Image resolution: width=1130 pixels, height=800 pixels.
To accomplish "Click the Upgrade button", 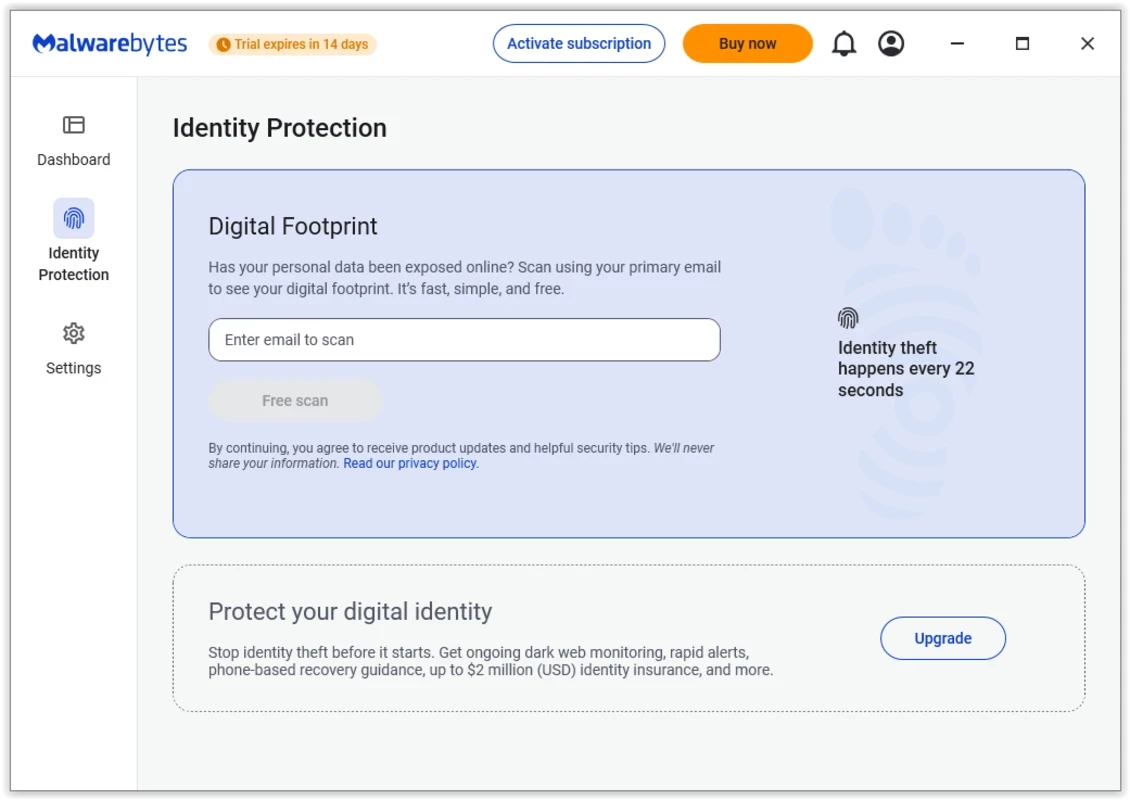I will [942, 638].
